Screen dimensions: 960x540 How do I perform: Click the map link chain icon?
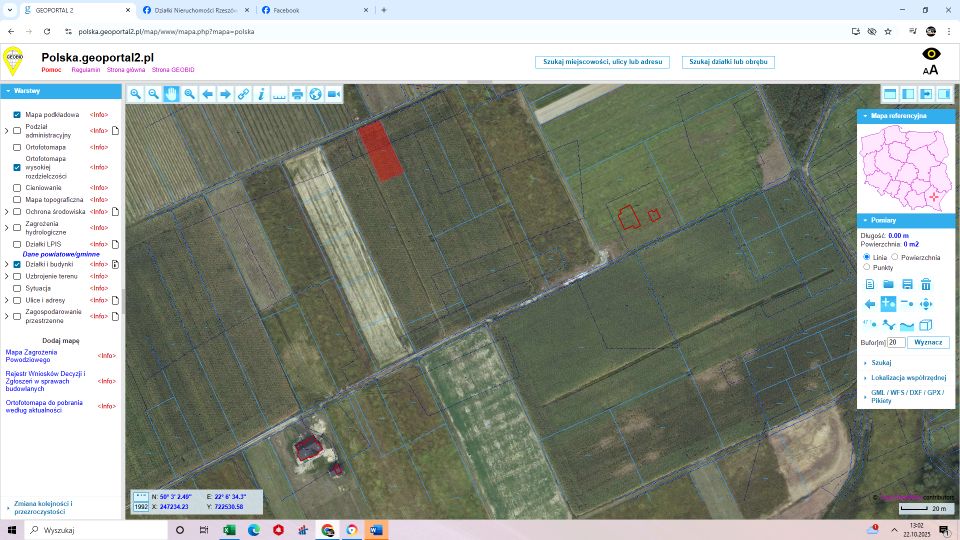point(243,94)
